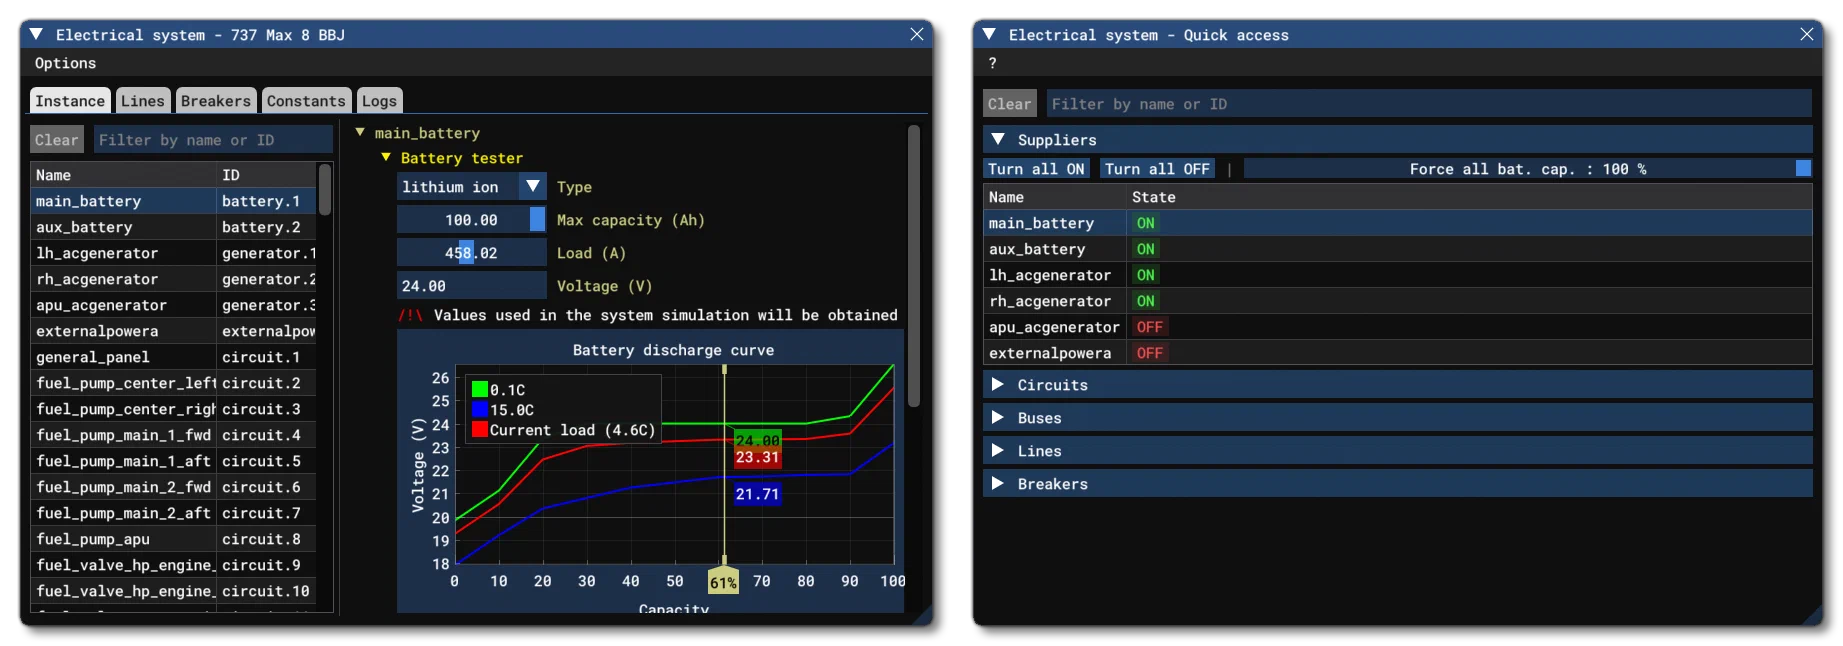Adjust the Load (A) slider

coord(471,253)
